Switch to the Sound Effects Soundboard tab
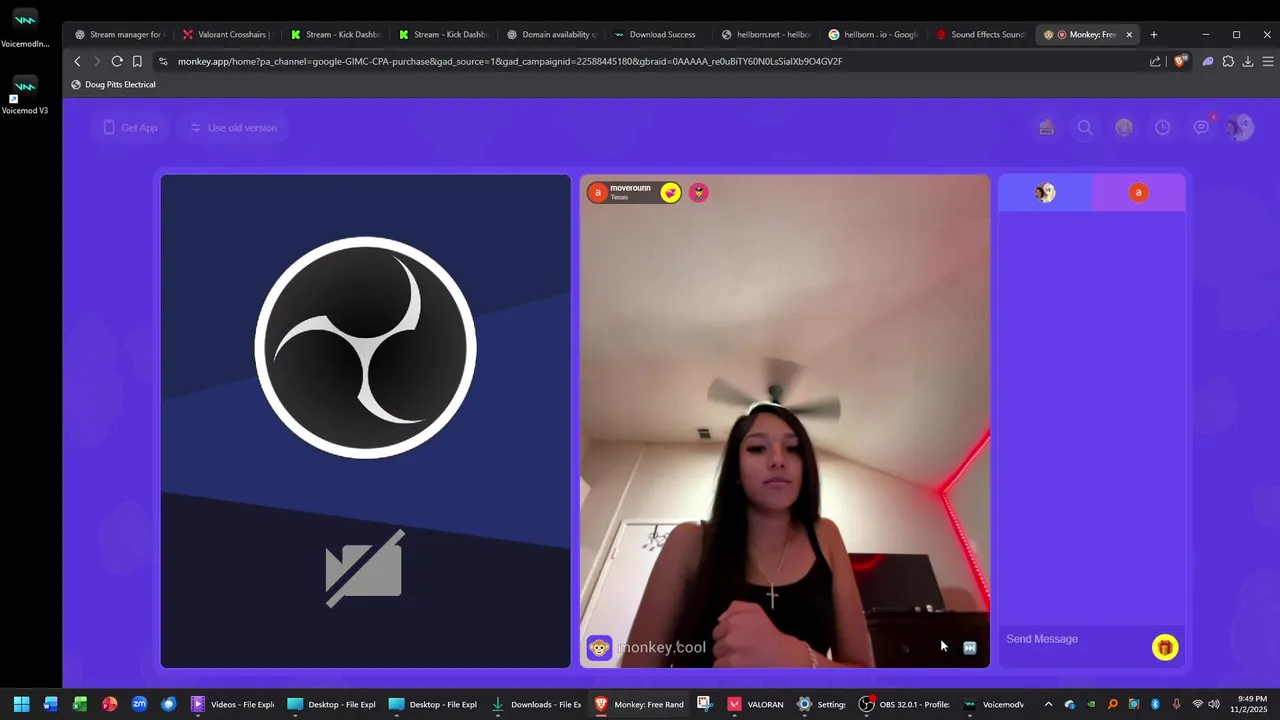This screenshot has width=1280, height=720. (982, 34)
